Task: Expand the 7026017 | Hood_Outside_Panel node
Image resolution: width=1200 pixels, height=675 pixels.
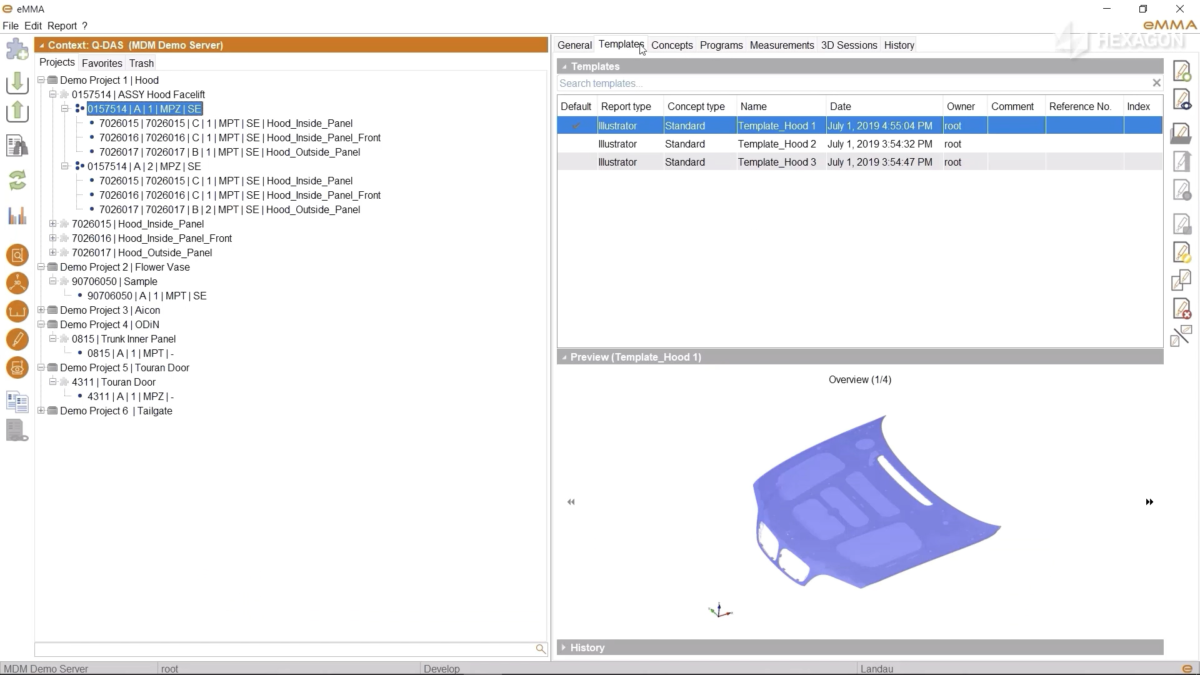Action: (x=53, y=253)
